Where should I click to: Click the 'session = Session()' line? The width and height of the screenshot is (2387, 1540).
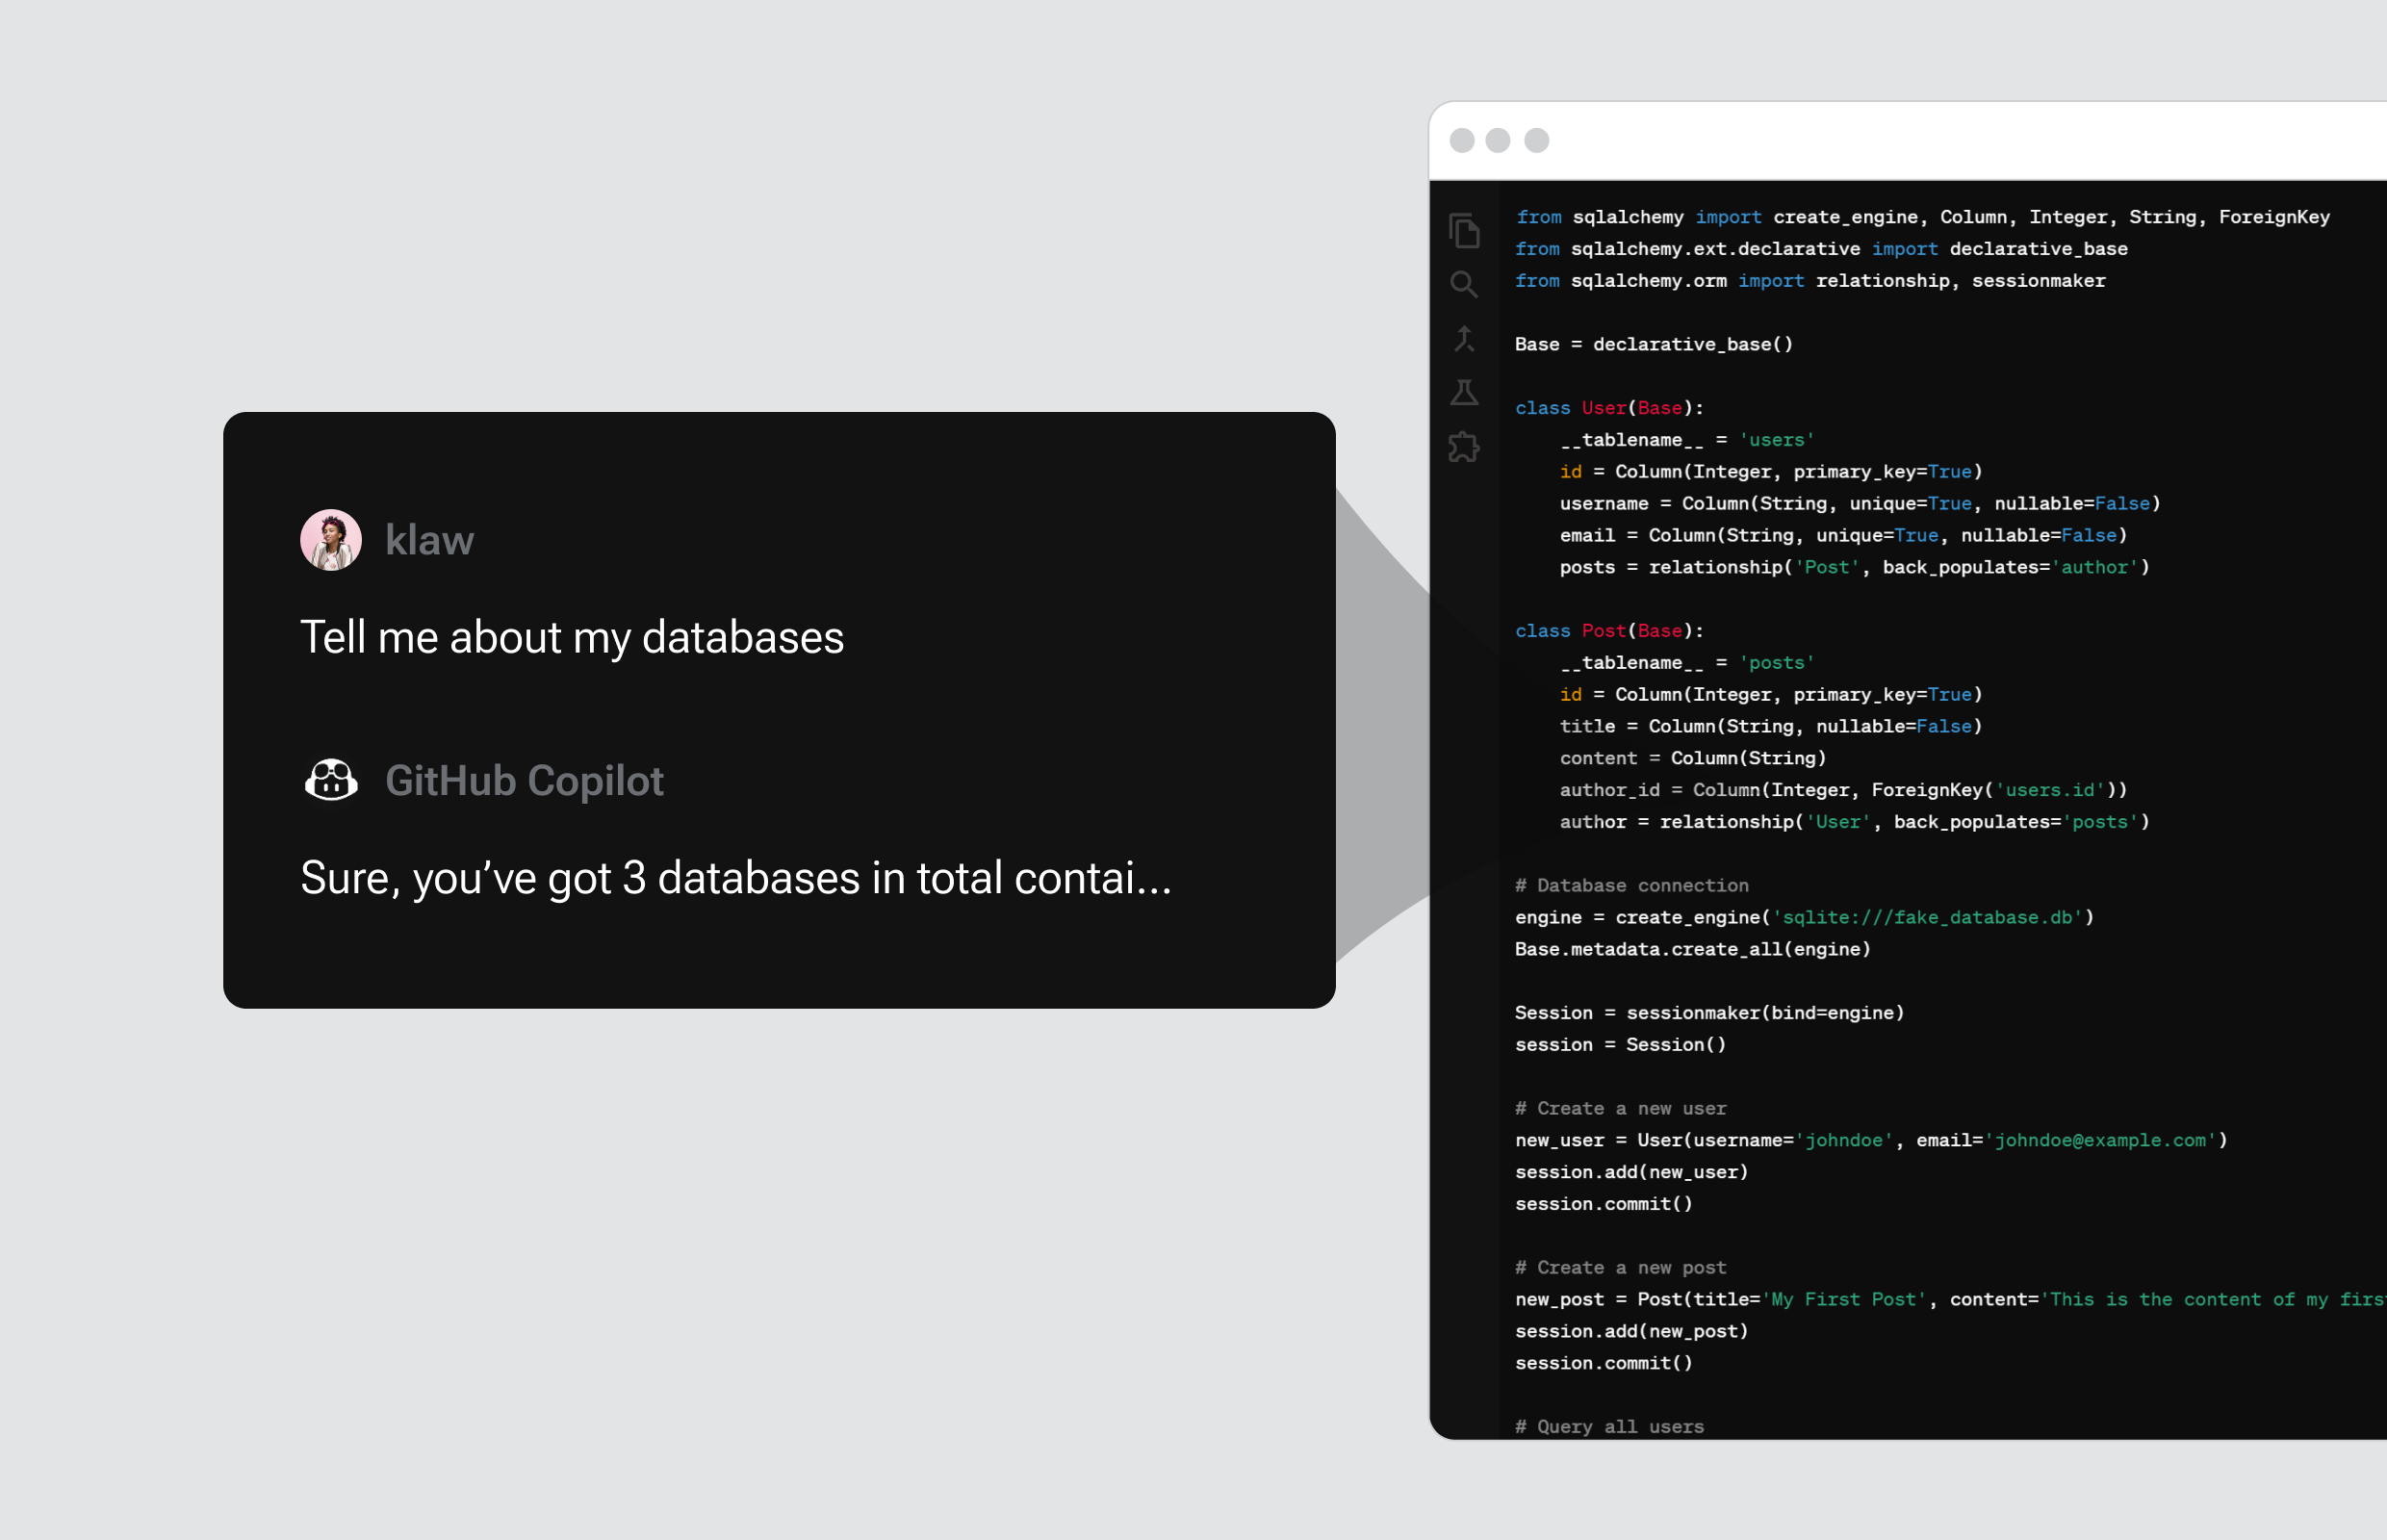click(1620, 1045)
